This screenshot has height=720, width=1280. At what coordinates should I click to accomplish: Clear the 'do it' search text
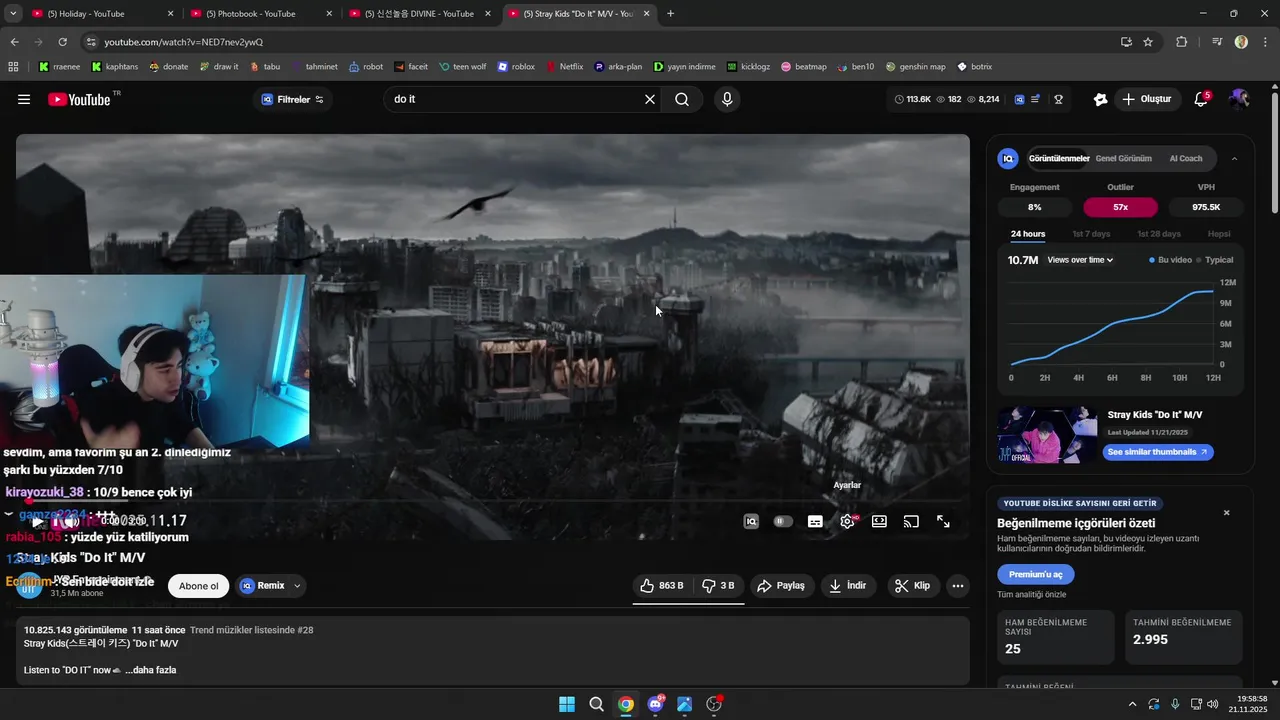click(650, 99)
